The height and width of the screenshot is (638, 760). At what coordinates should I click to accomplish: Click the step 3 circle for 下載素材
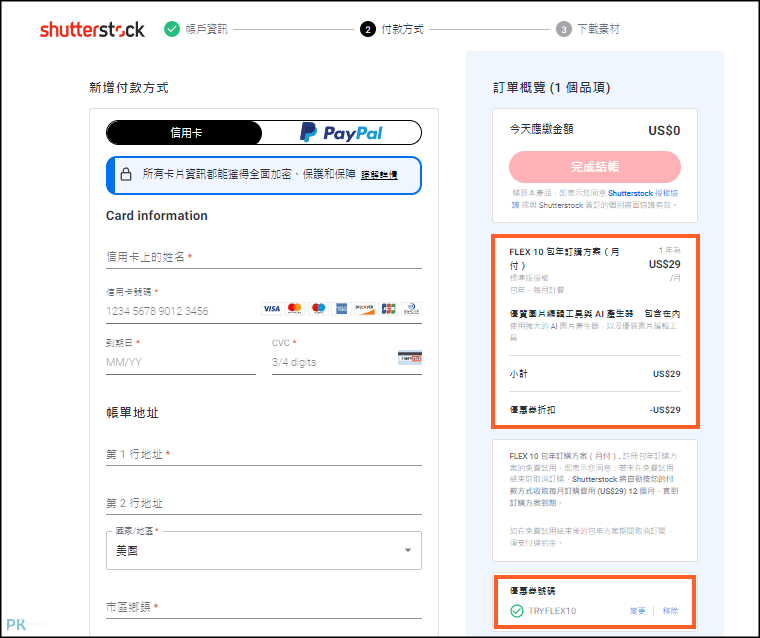coord(564,30)
